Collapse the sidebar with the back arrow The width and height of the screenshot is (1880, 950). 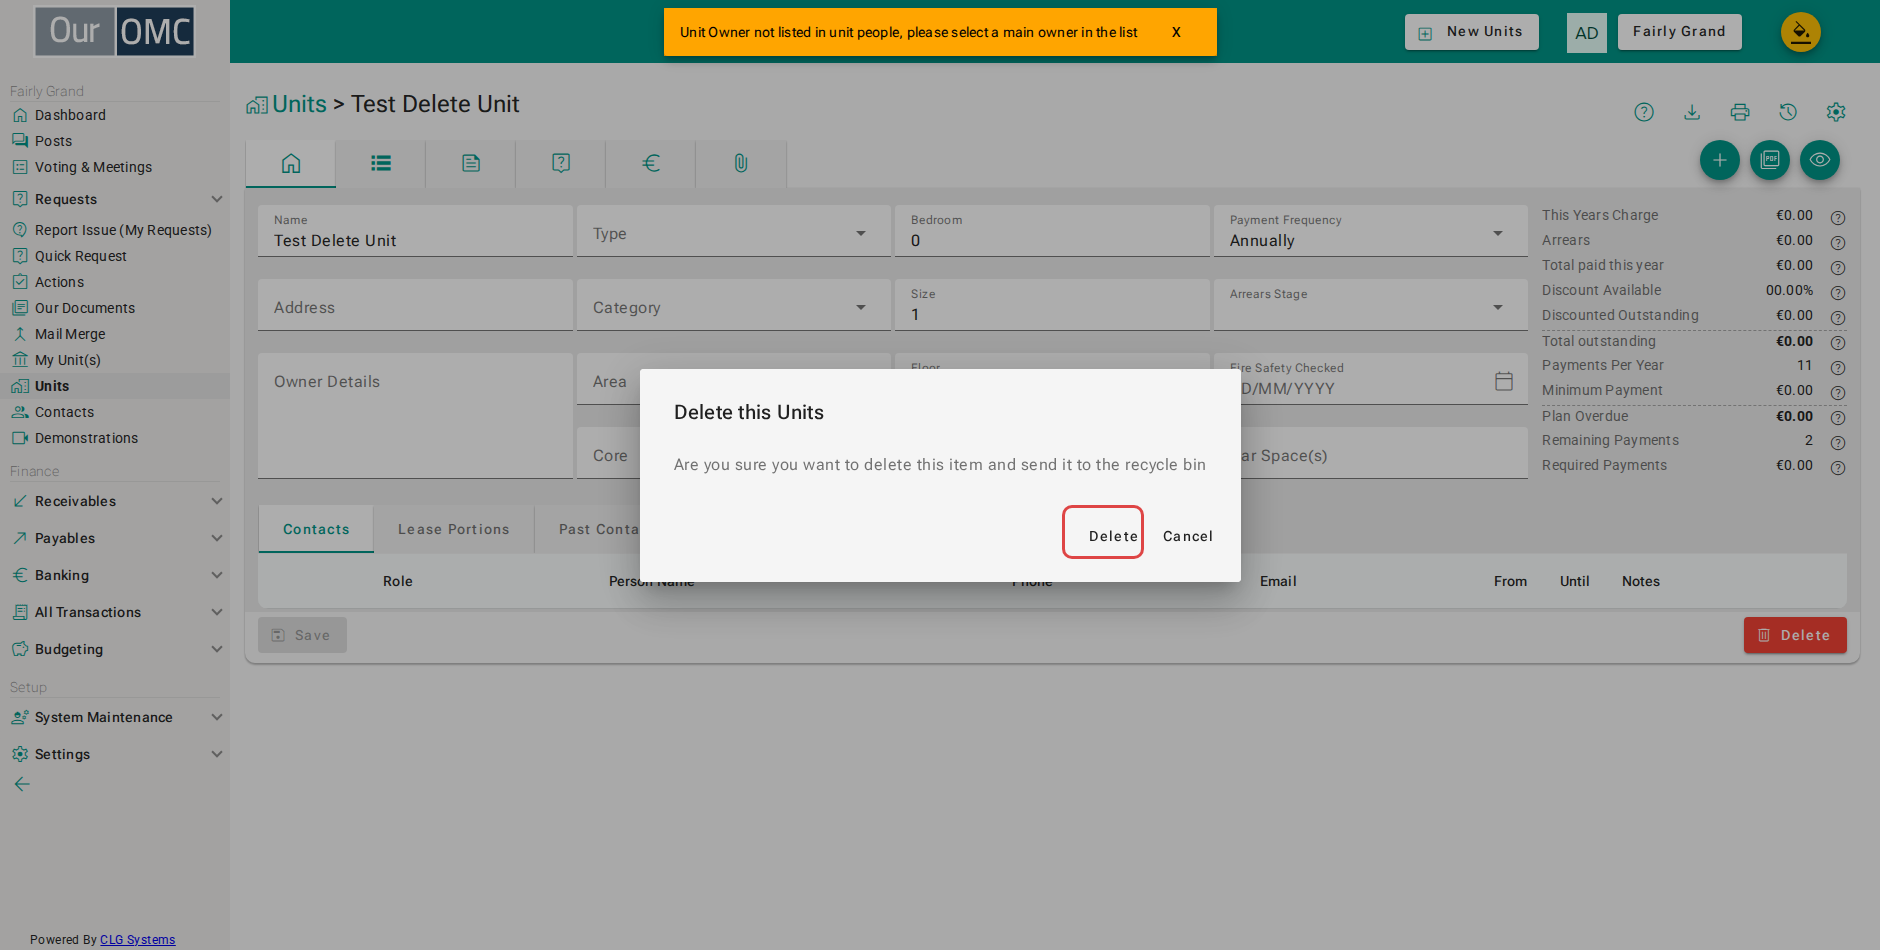pos(22,784)
